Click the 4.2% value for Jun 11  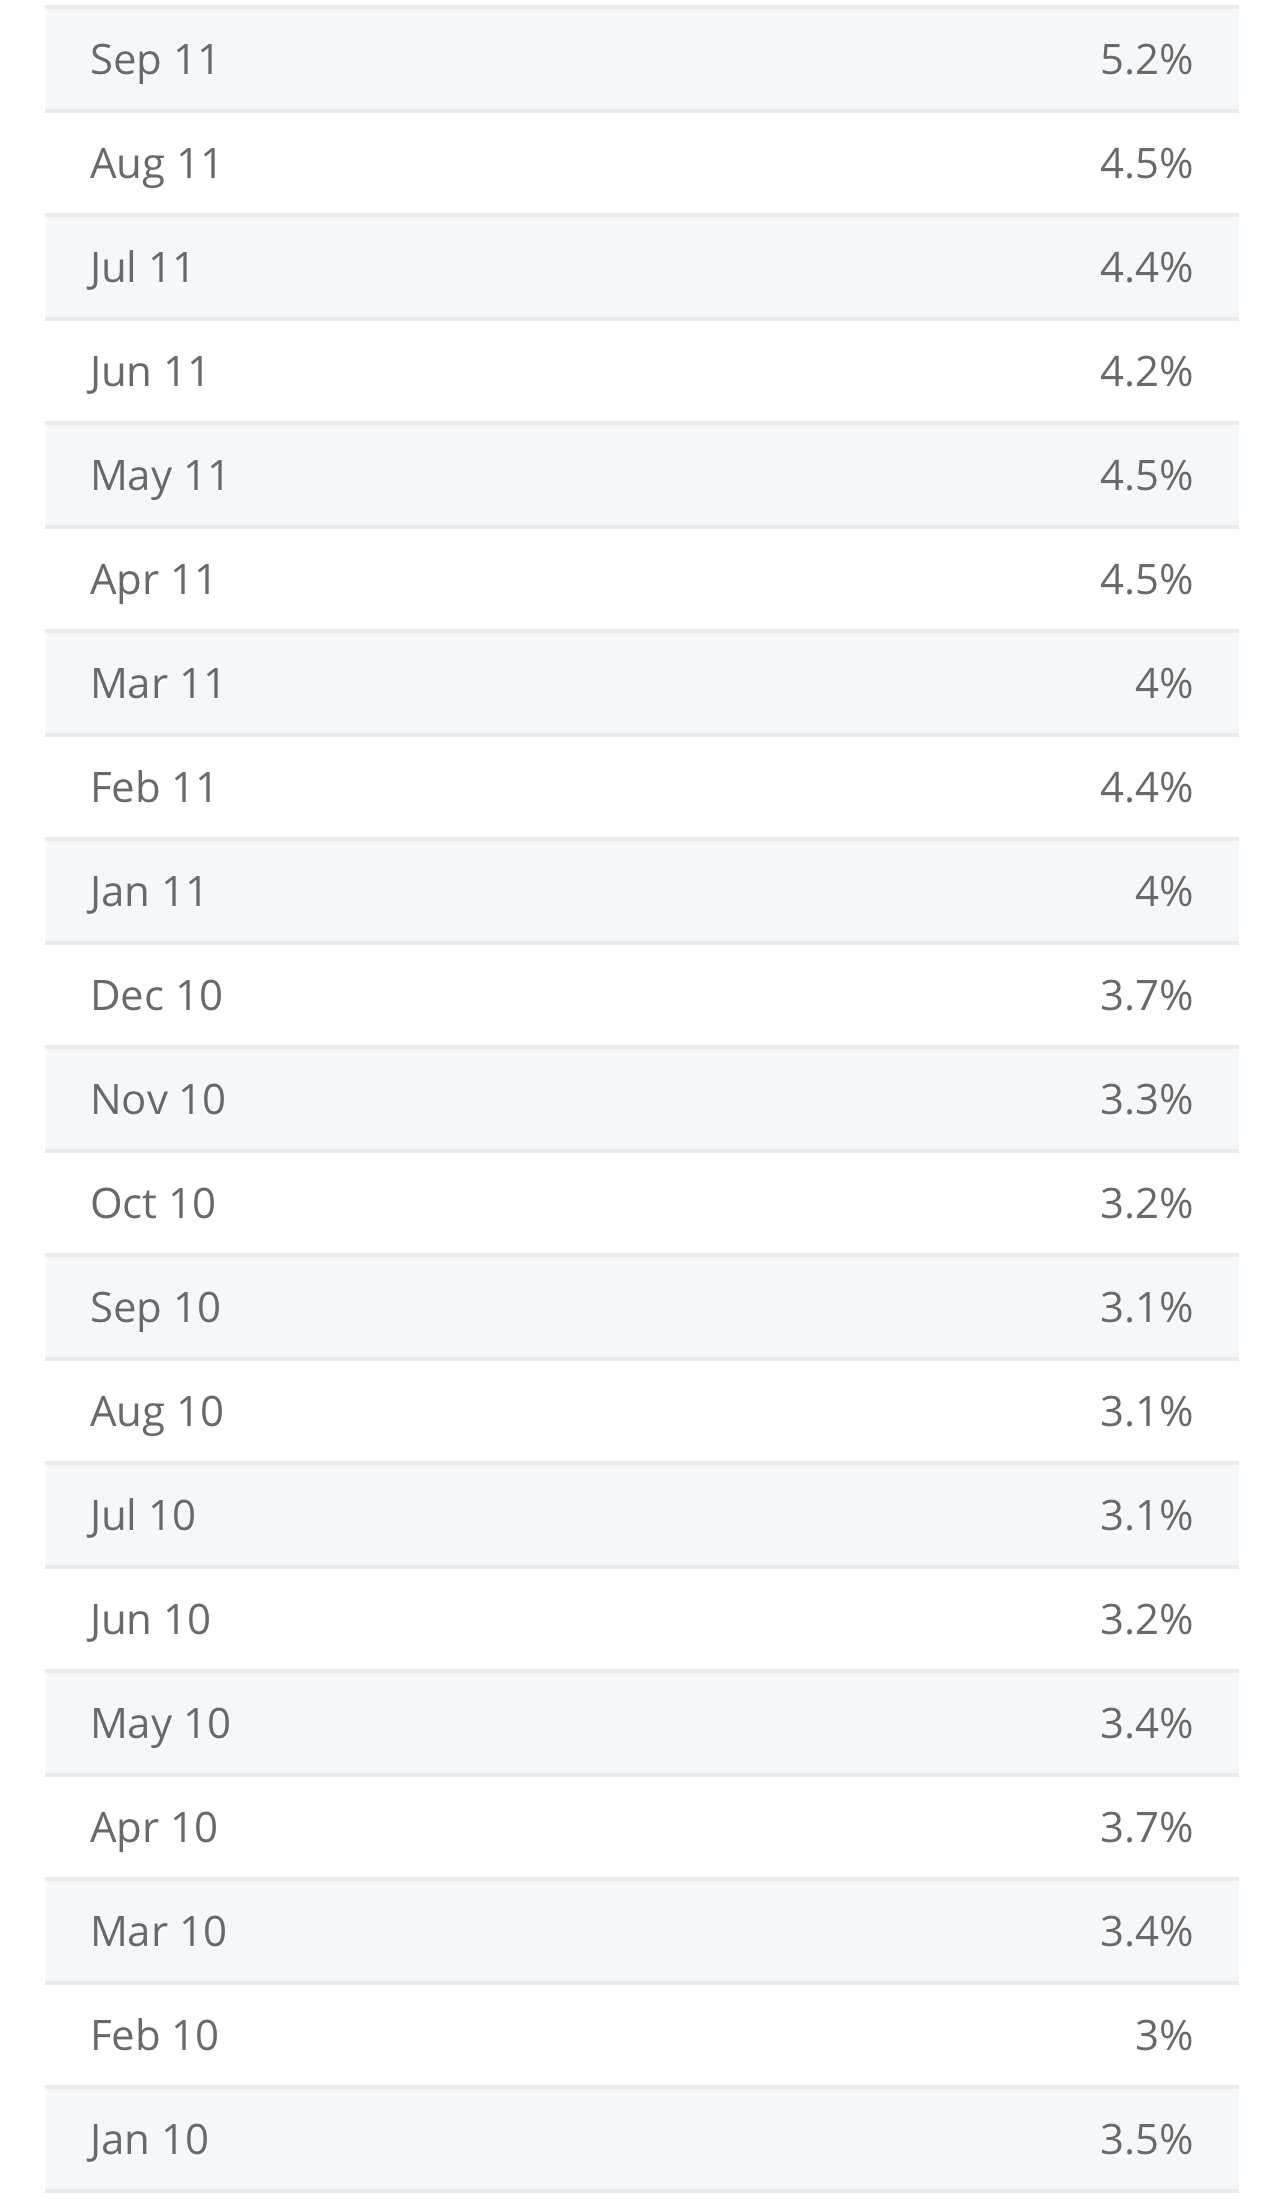pyautogui.click(x=1146, y=371)
